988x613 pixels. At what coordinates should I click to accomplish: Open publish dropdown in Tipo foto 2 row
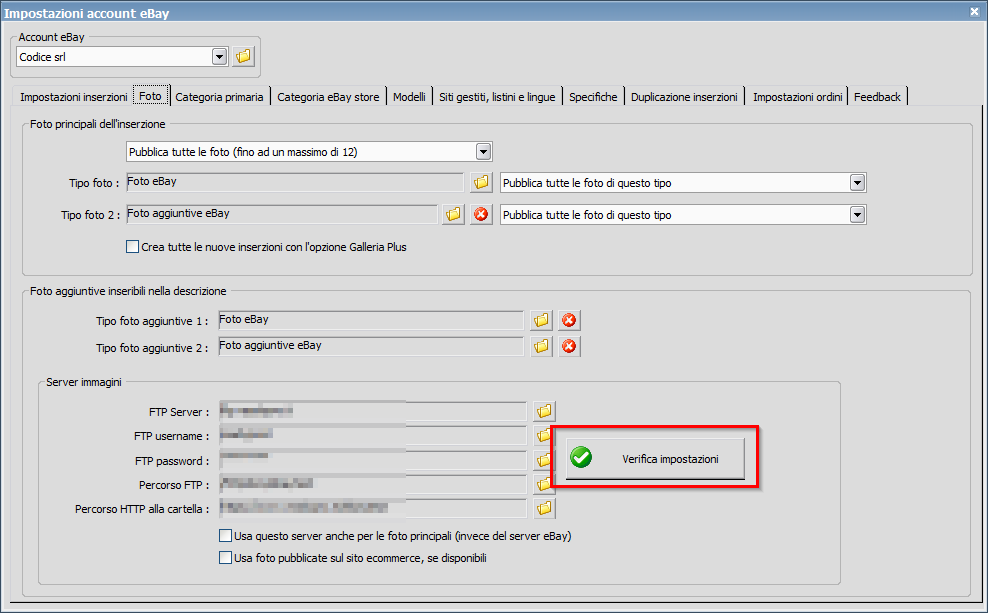pyautogui.click(x=857, y=215)
